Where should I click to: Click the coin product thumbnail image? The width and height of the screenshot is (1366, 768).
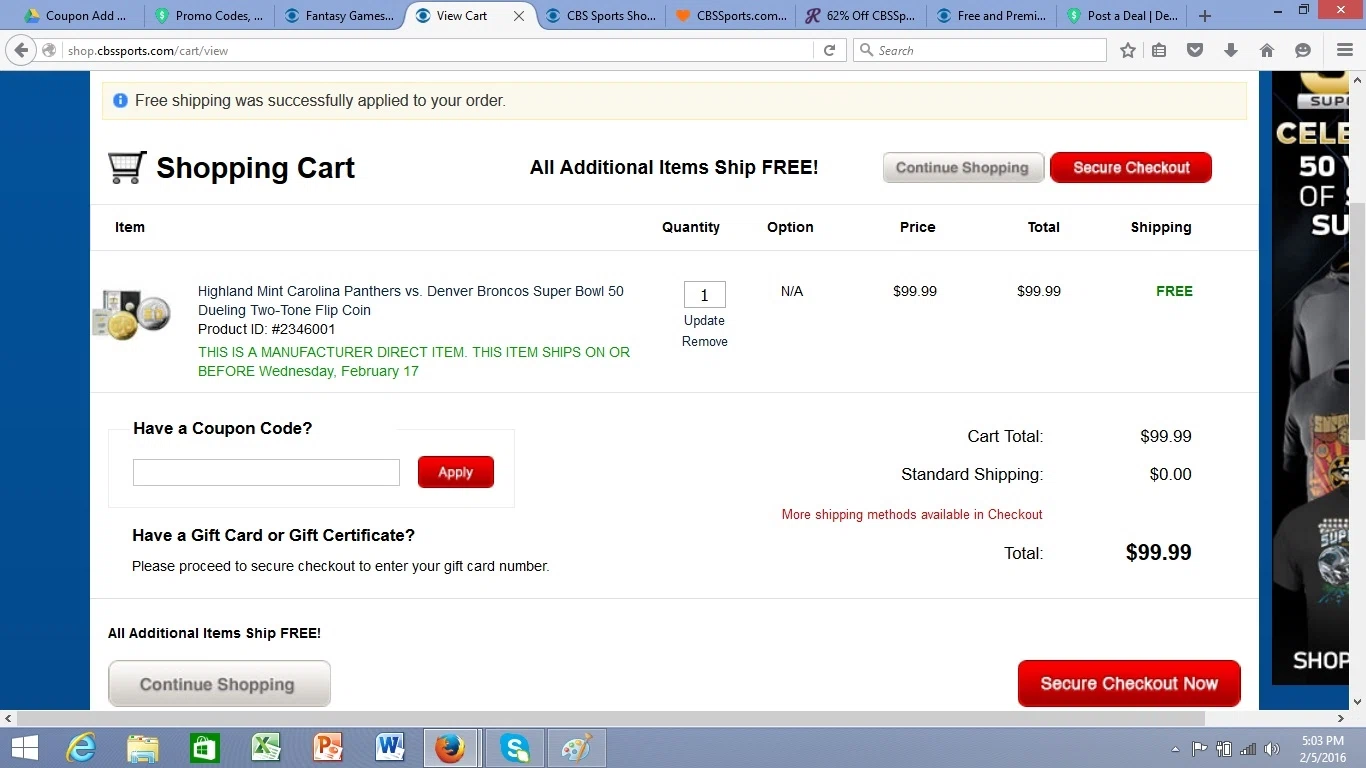click(132, 314)
